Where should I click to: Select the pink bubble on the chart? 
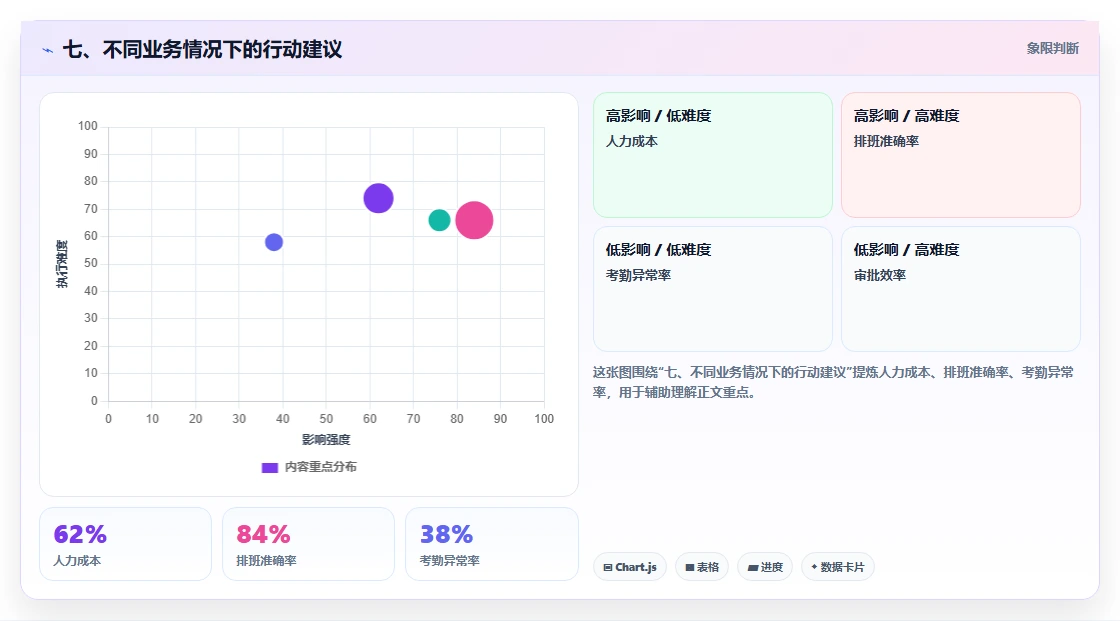tap(474, 220)
